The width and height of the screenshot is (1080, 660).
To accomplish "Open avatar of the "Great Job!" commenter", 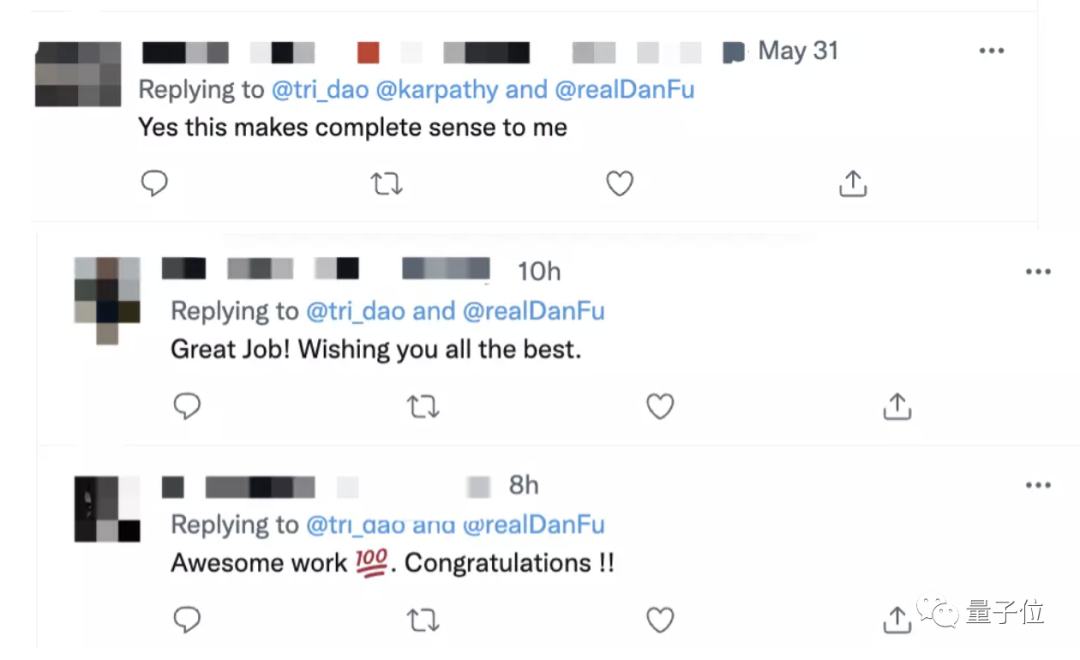I will (x=107, y=297).
